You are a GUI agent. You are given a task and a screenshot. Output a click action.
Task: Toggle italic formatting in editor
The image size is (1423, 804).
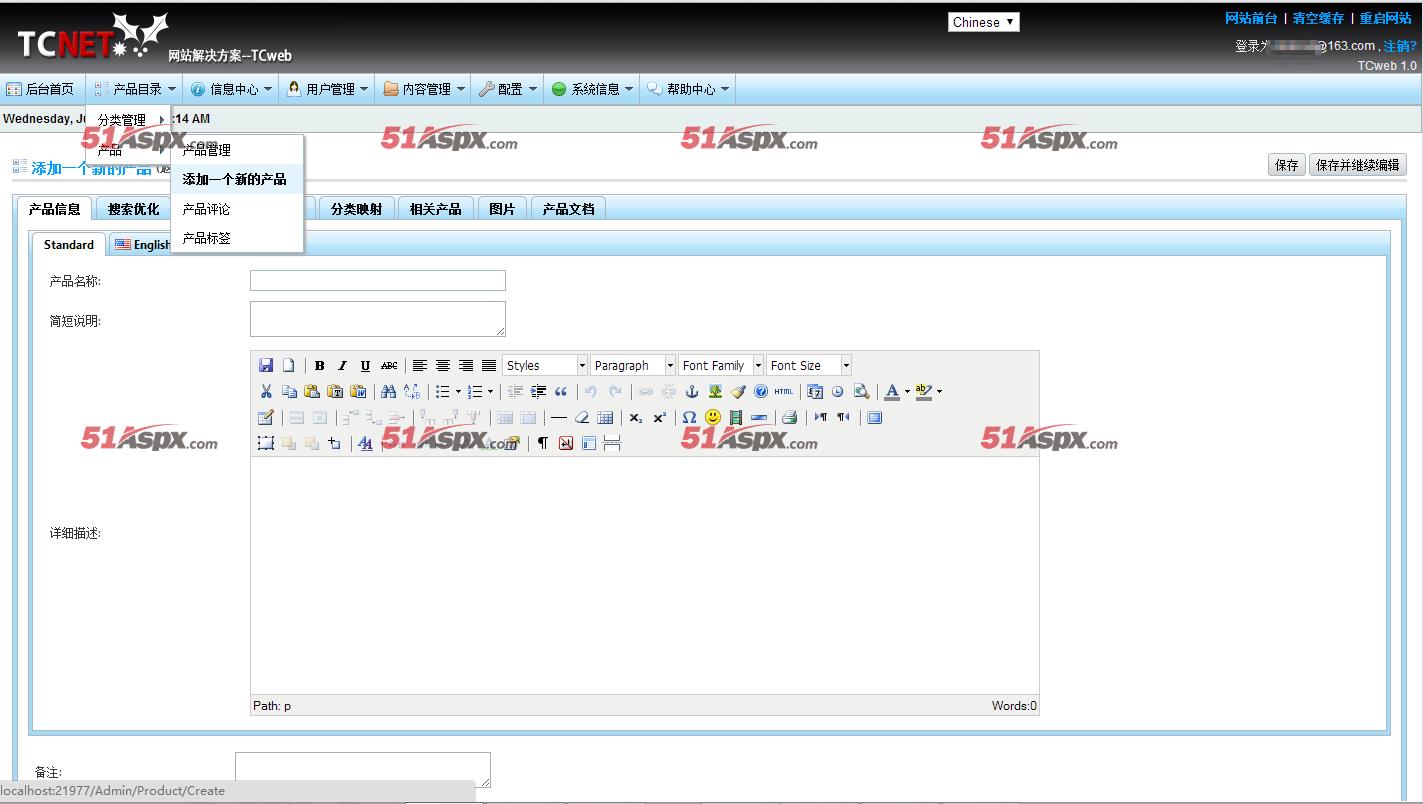coord(342,365)
